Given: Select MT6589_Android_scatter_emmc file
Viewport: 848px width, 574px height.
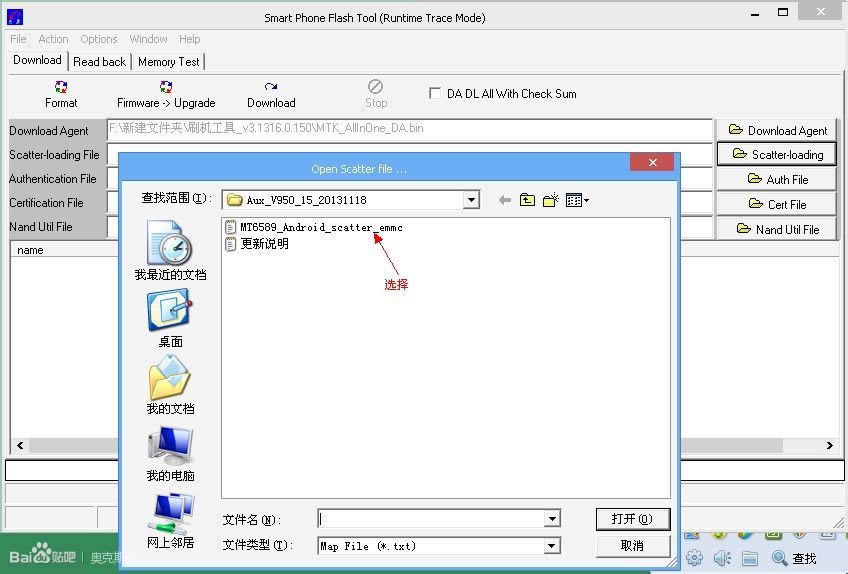Looking at the screenshot, I should click(x=314, y=227).
